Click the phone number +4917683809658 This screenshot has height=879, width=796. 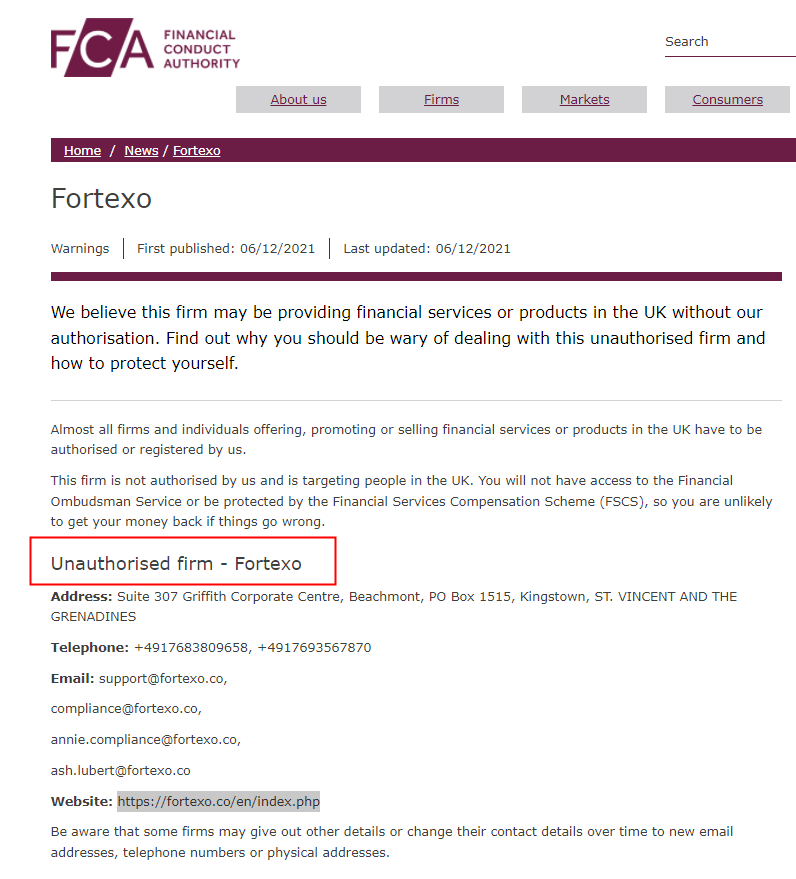coord(191,648)
